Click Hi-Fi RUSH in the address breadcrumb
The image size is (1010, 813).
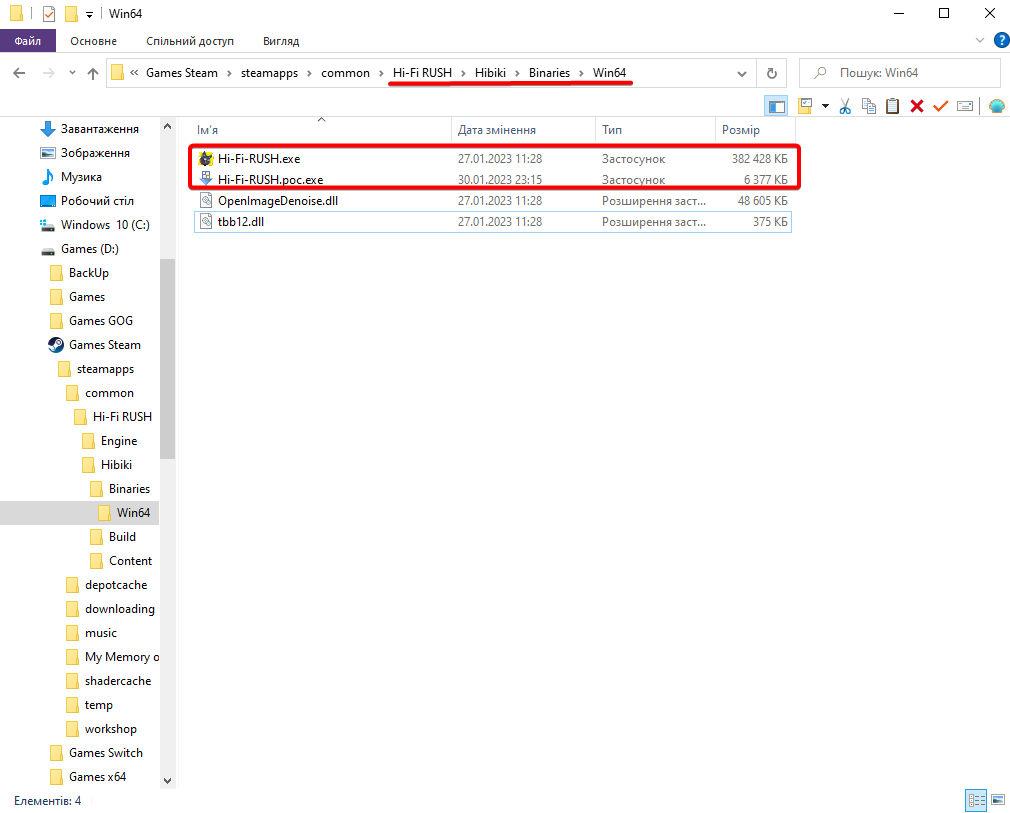423,73
